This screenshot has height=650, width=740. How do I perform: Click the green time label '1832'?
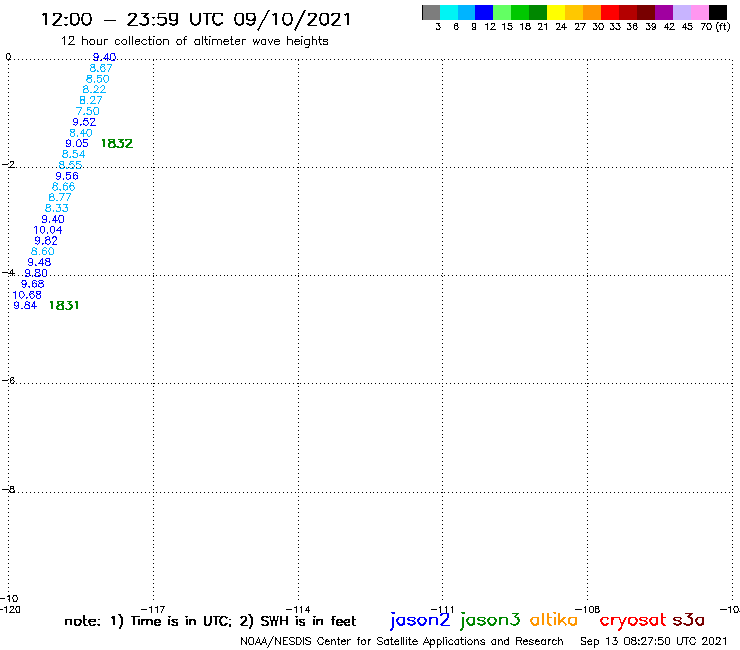(x=117, y=144)
